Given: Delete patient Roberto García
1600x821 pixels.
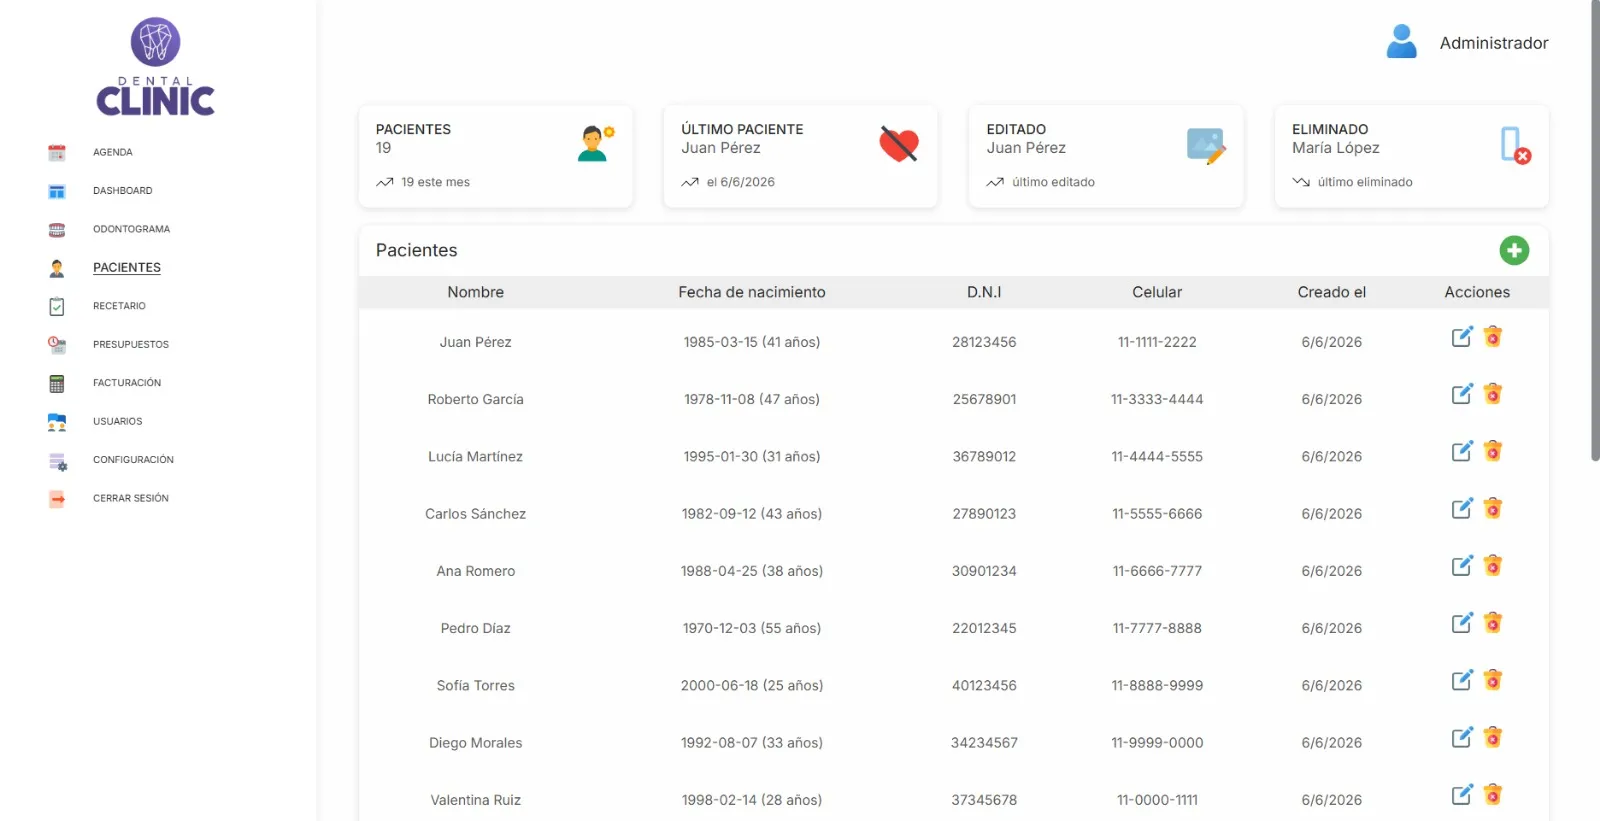Looking at the screenshot, I should 1493,394.
